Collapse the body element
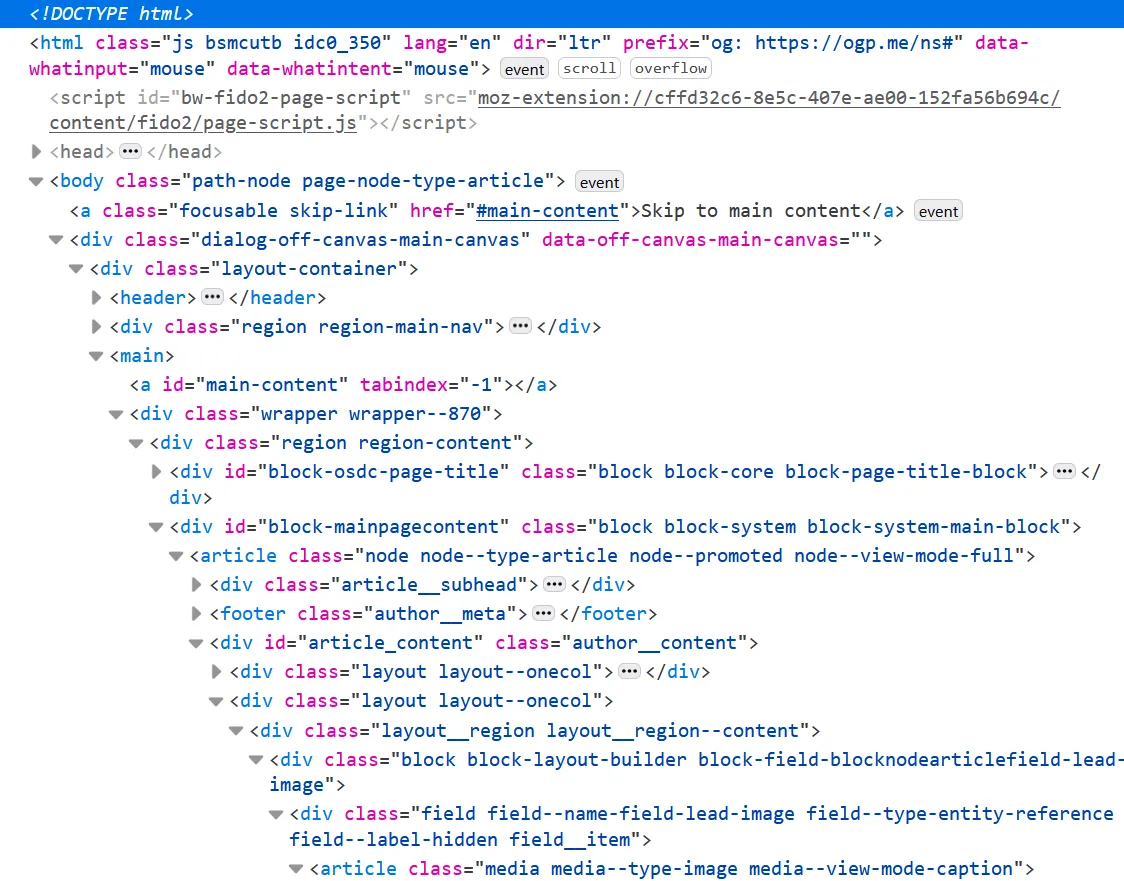This screenshot has width=1124, height=881. pyautogui.click(x=35, y=181)
